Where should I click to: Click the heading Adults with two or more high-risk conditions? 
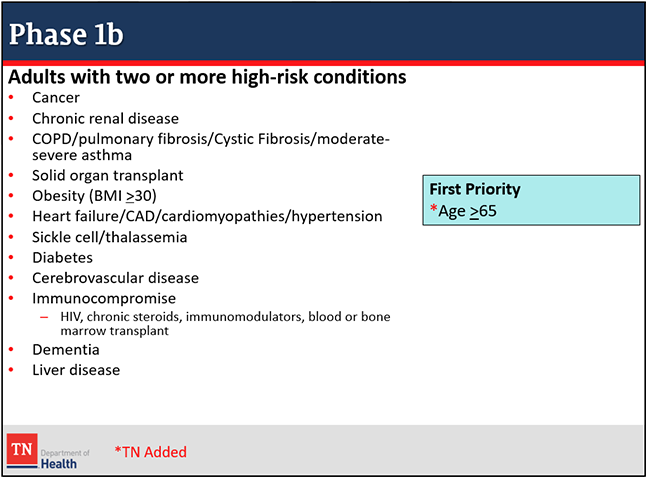point(207,77)
